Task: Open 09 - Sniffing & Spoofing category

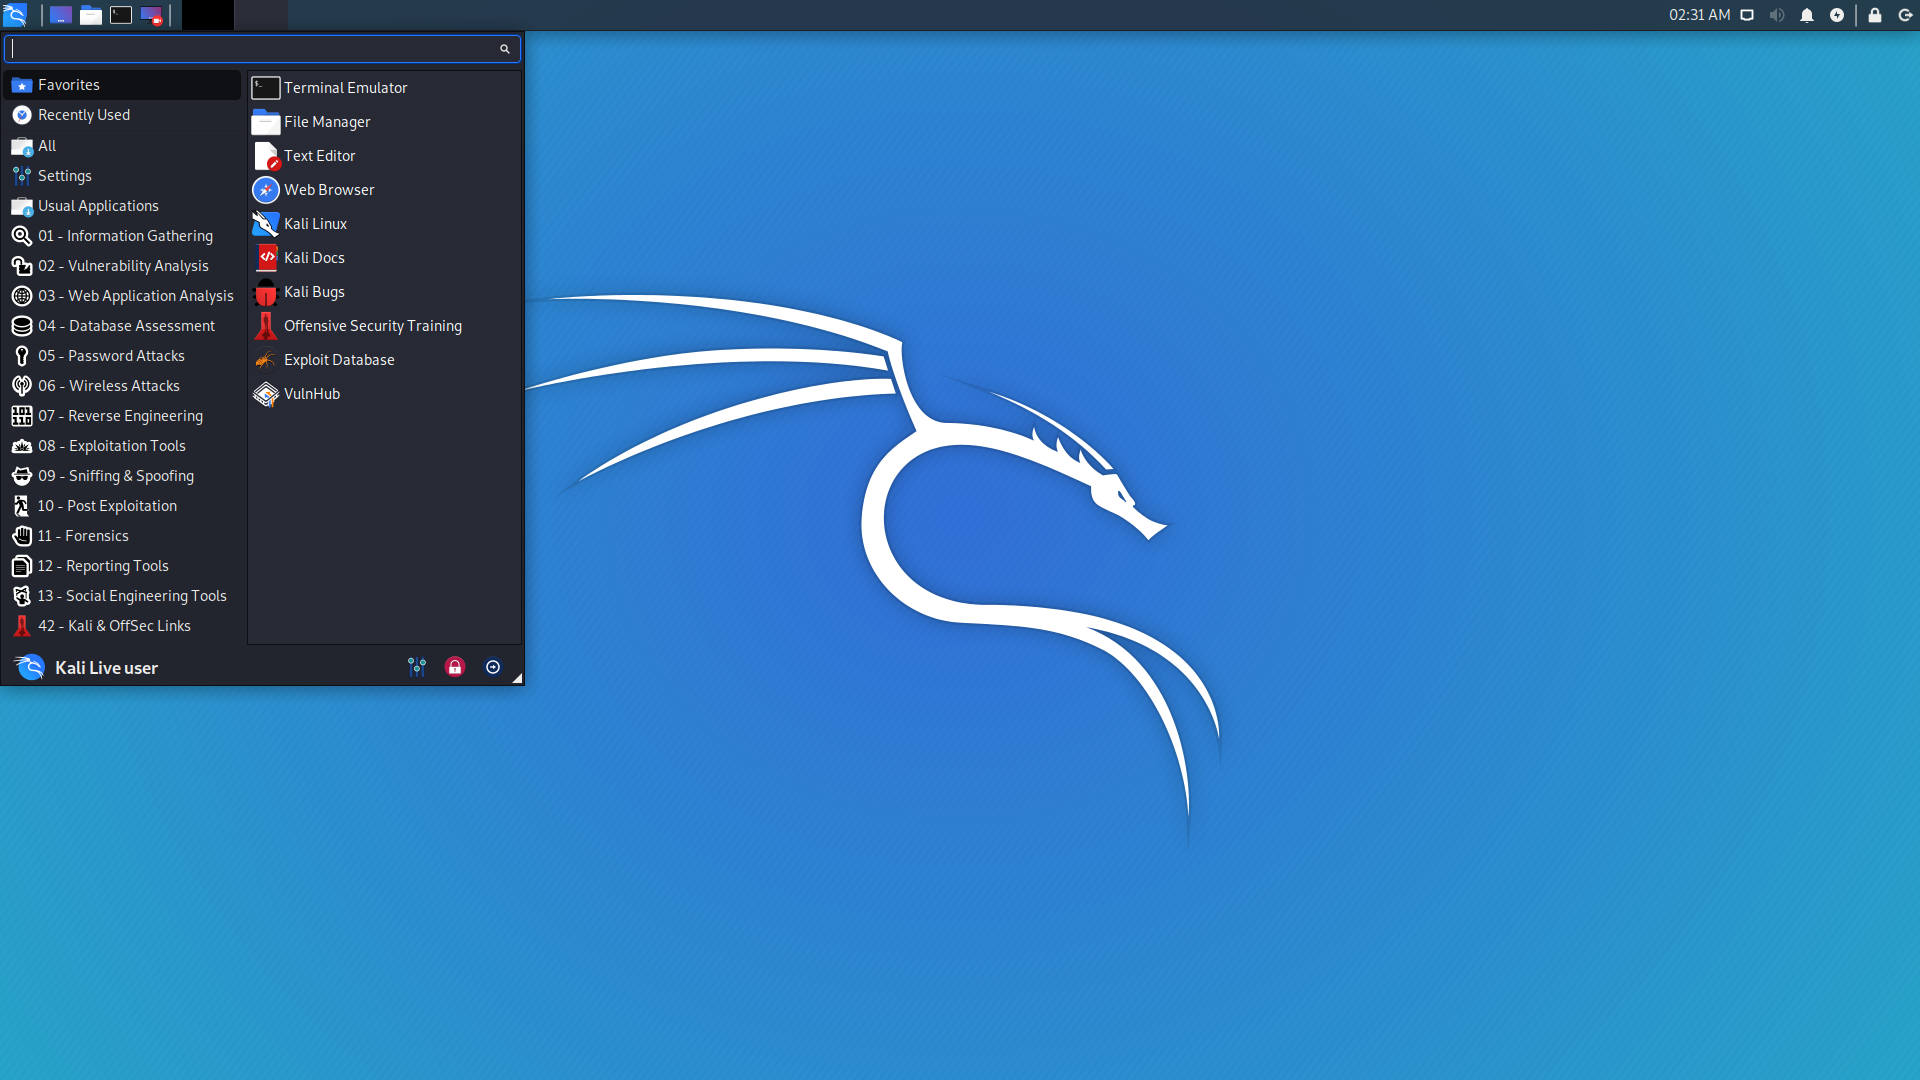Action: (123, 476)
